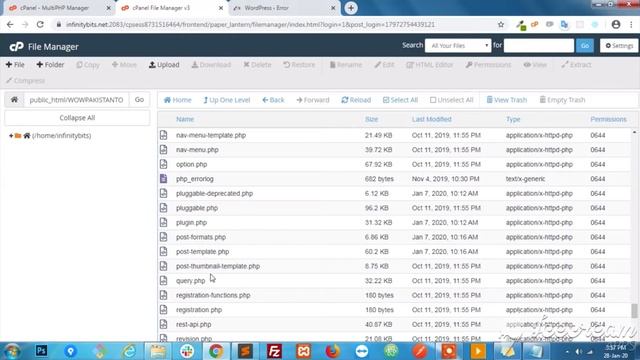The image size is (640, 360).
Task: Select registration-functions.php file name
Action: point(213,295)
